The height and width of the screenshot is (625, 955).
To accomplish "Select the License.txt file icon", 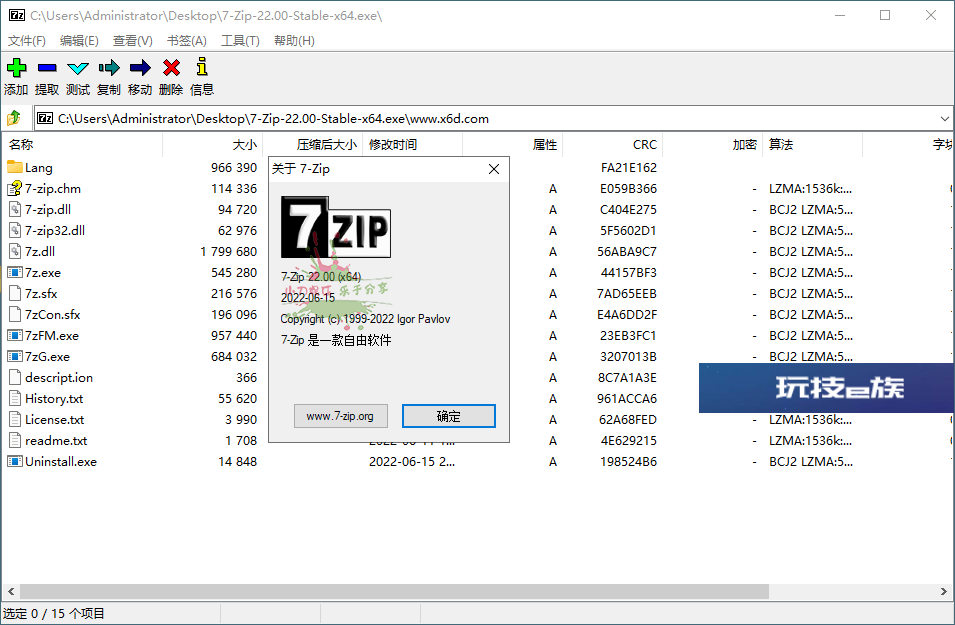I will point(15,419).
